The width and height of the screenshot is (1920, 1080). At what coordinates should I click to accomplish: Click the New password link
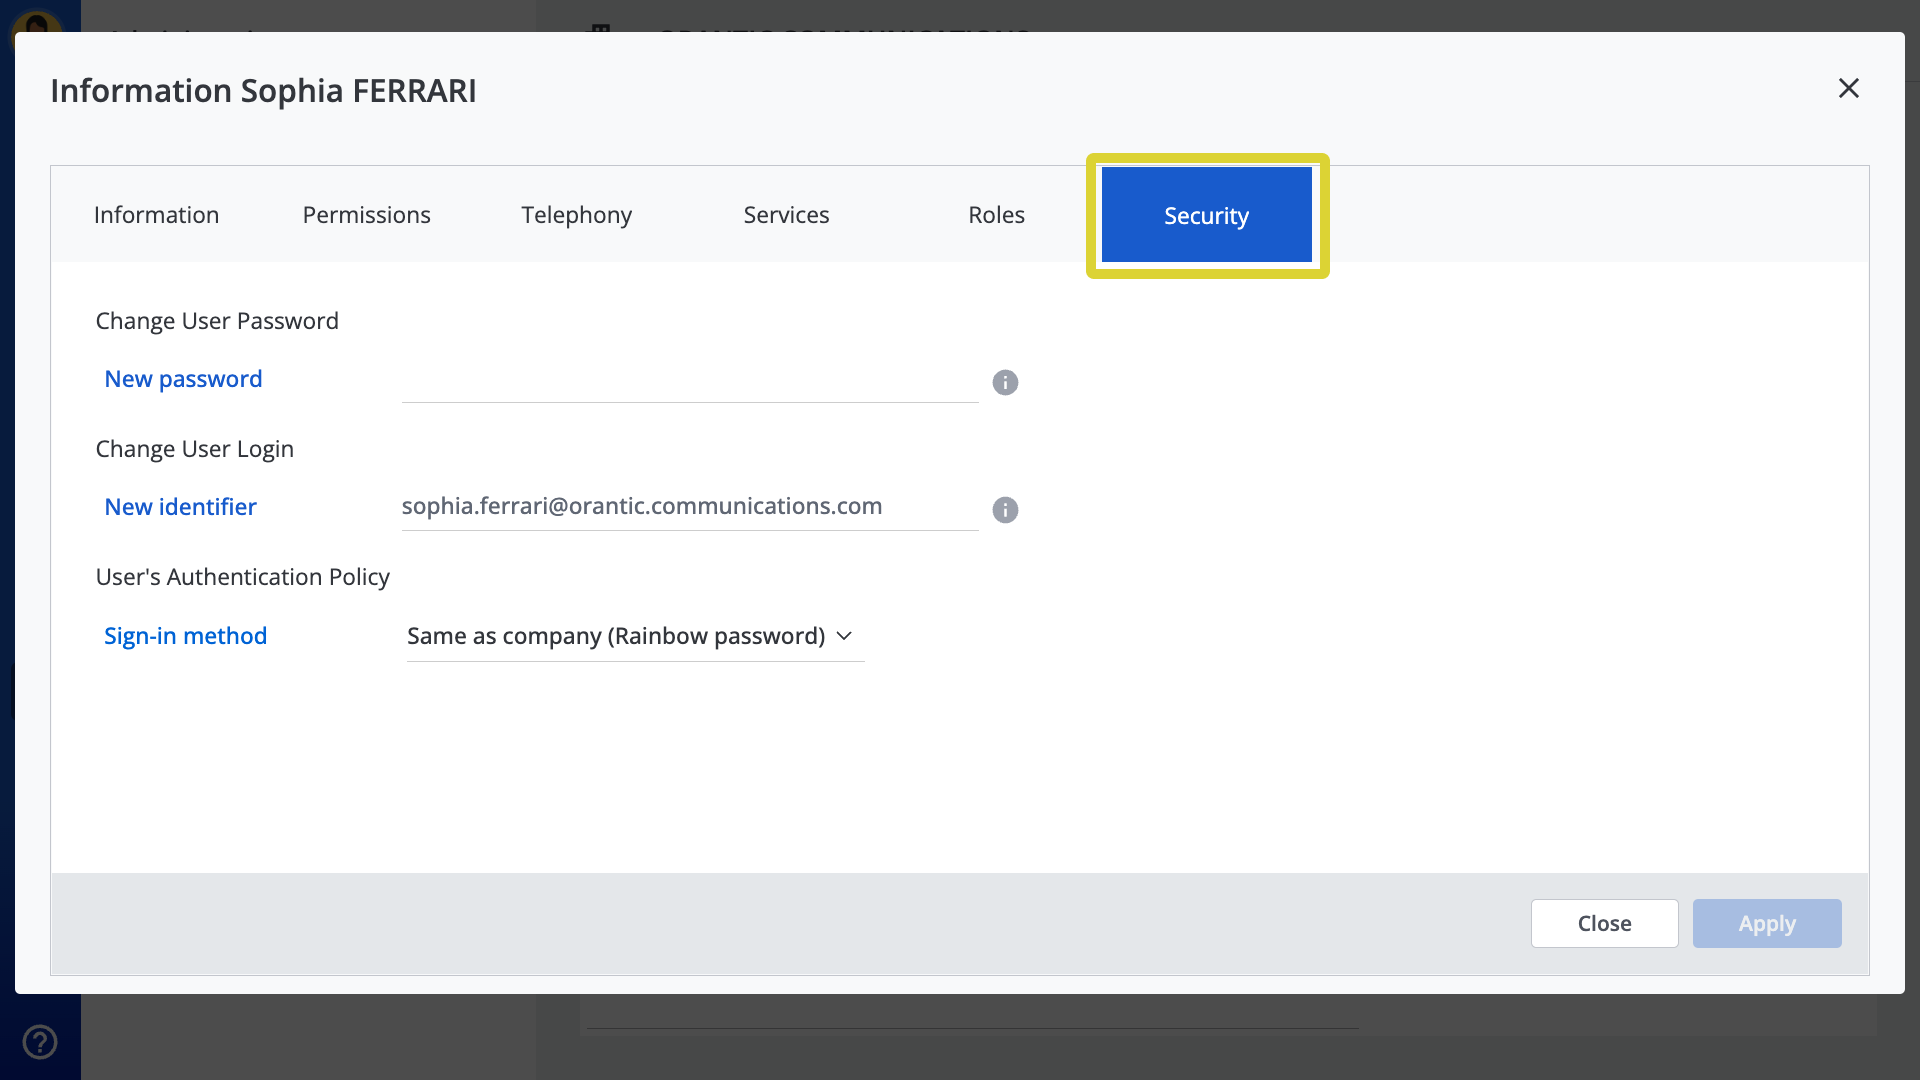tap(183, 378)
